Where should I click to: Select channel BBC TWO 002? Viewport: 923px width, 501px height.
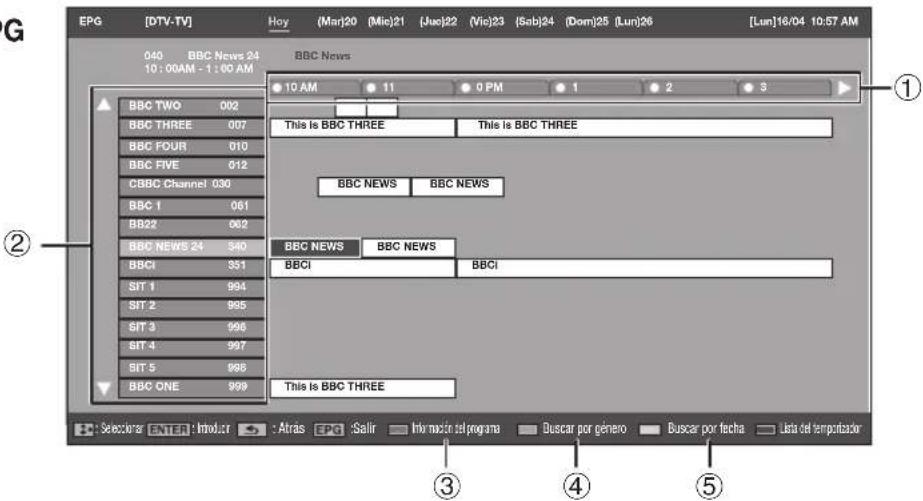(191, 107)
